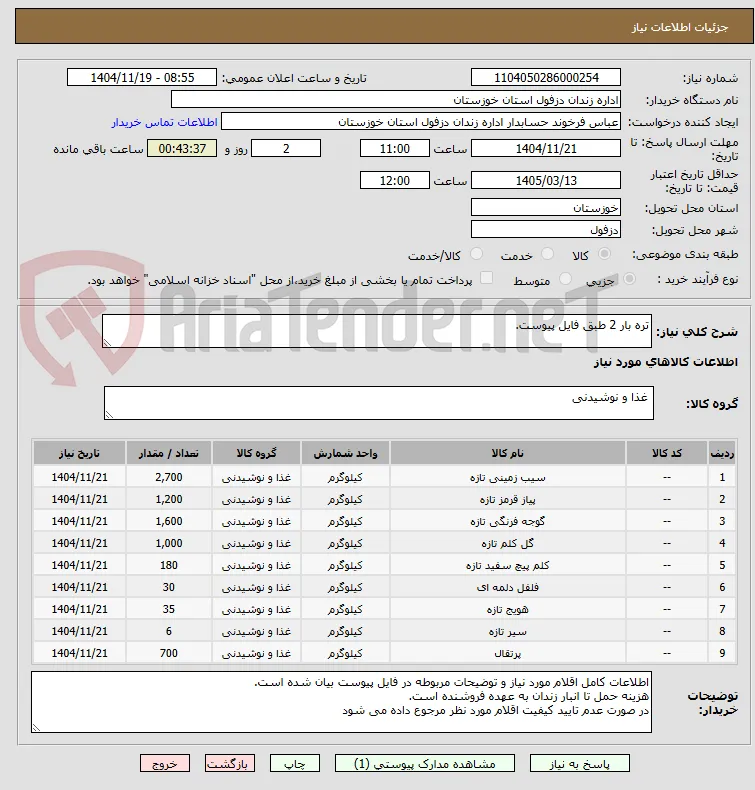
Task: Select the فلفل دلمه ای item cell
Action: click(x=508, y=587)
